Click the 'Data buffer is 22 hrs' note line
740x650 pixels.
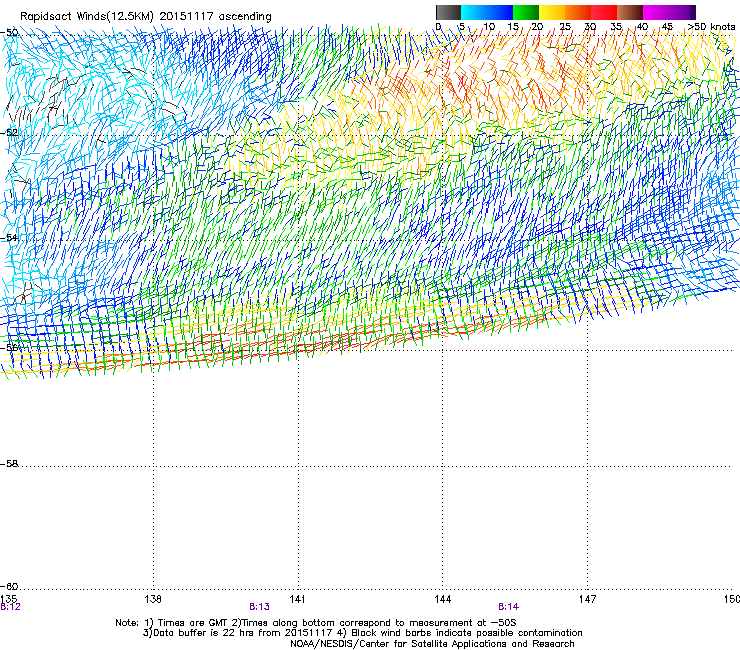362,633
